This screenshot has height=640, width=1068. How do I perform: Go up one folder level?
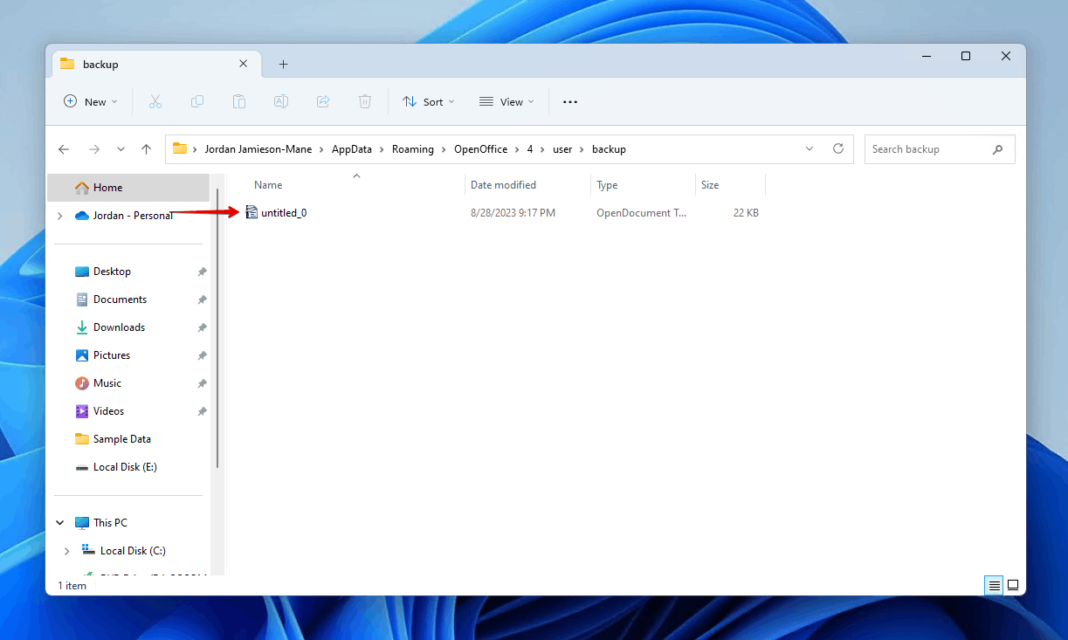[145, 148]
